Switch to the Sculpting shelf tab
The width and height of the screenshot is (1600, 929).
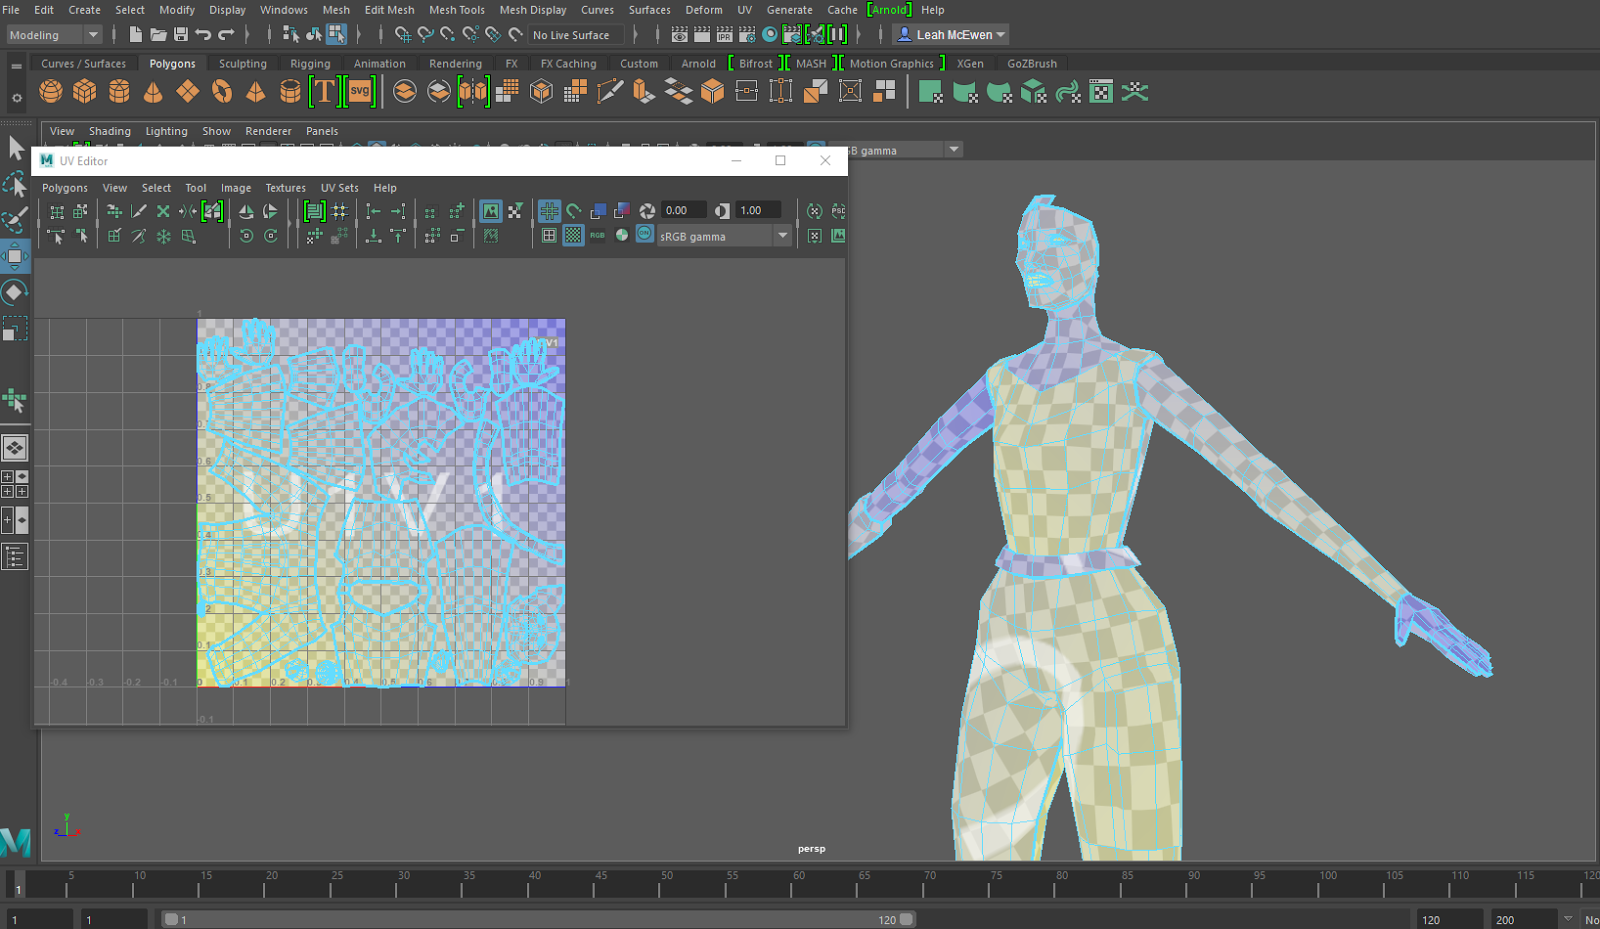(242, 63)
